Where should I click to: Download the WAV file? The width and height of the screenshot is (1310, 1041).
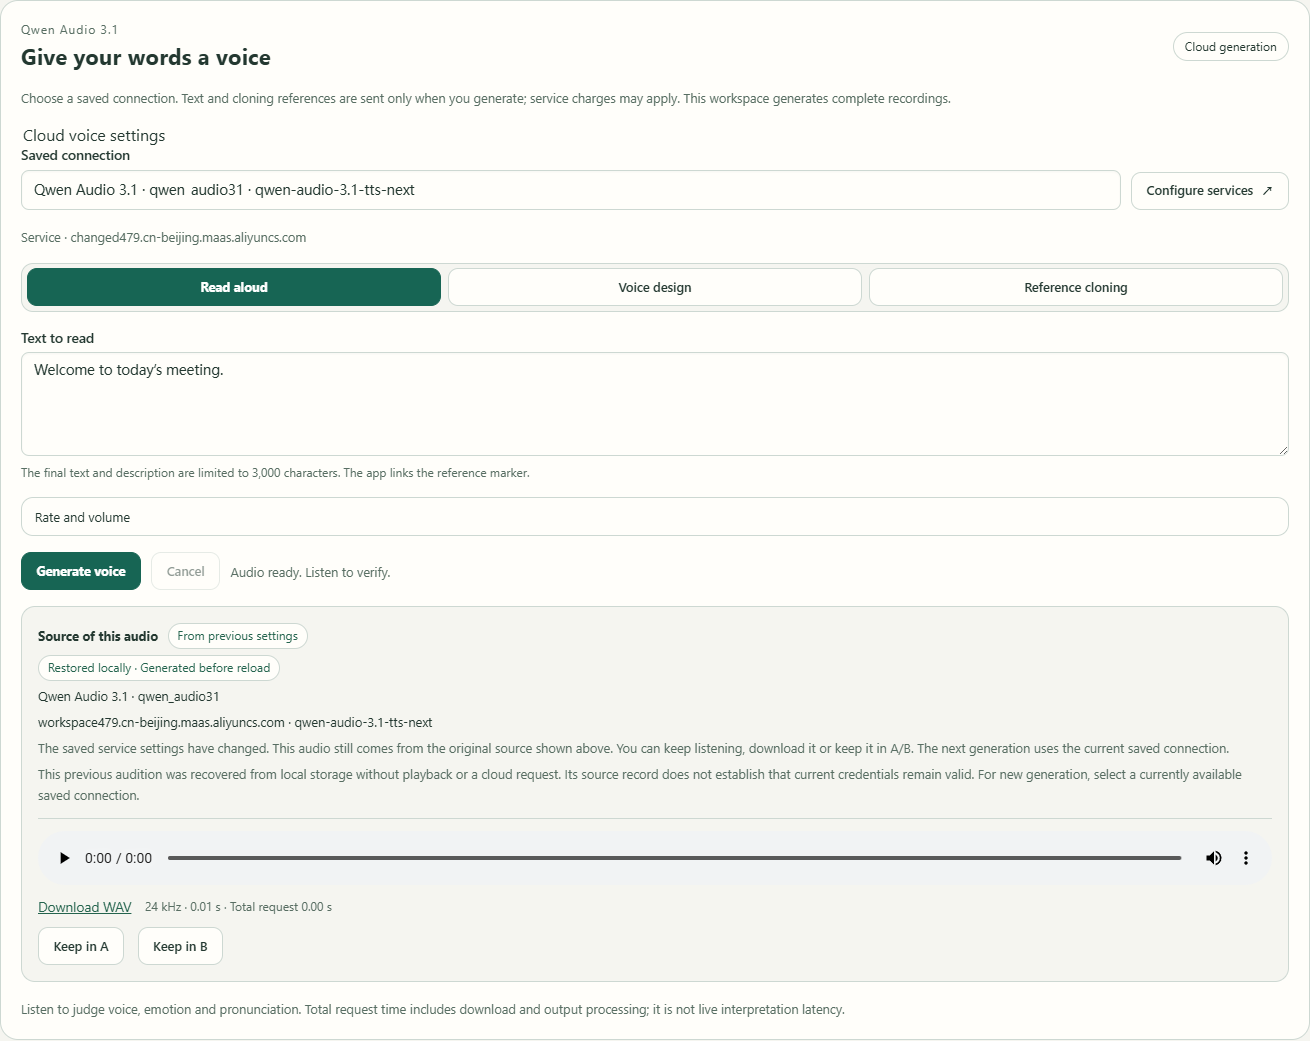click(x=85, y=907)
